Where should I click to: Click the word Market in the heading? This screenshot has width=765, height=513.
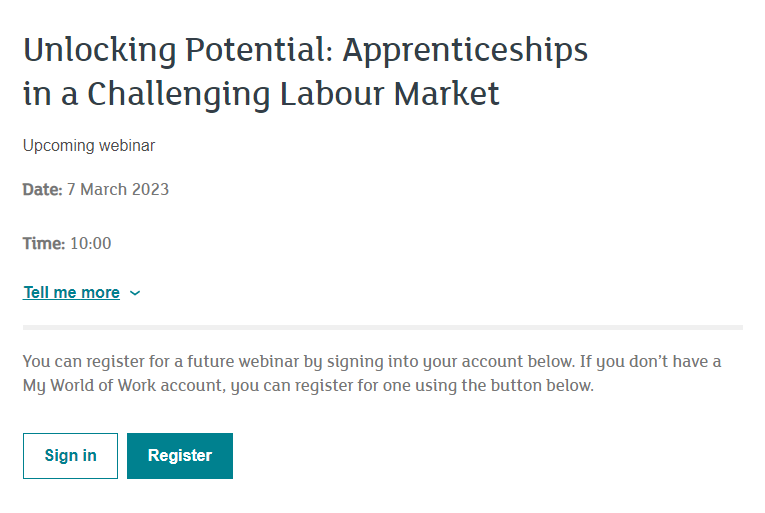pyautogui.click(x=446, y=93)
